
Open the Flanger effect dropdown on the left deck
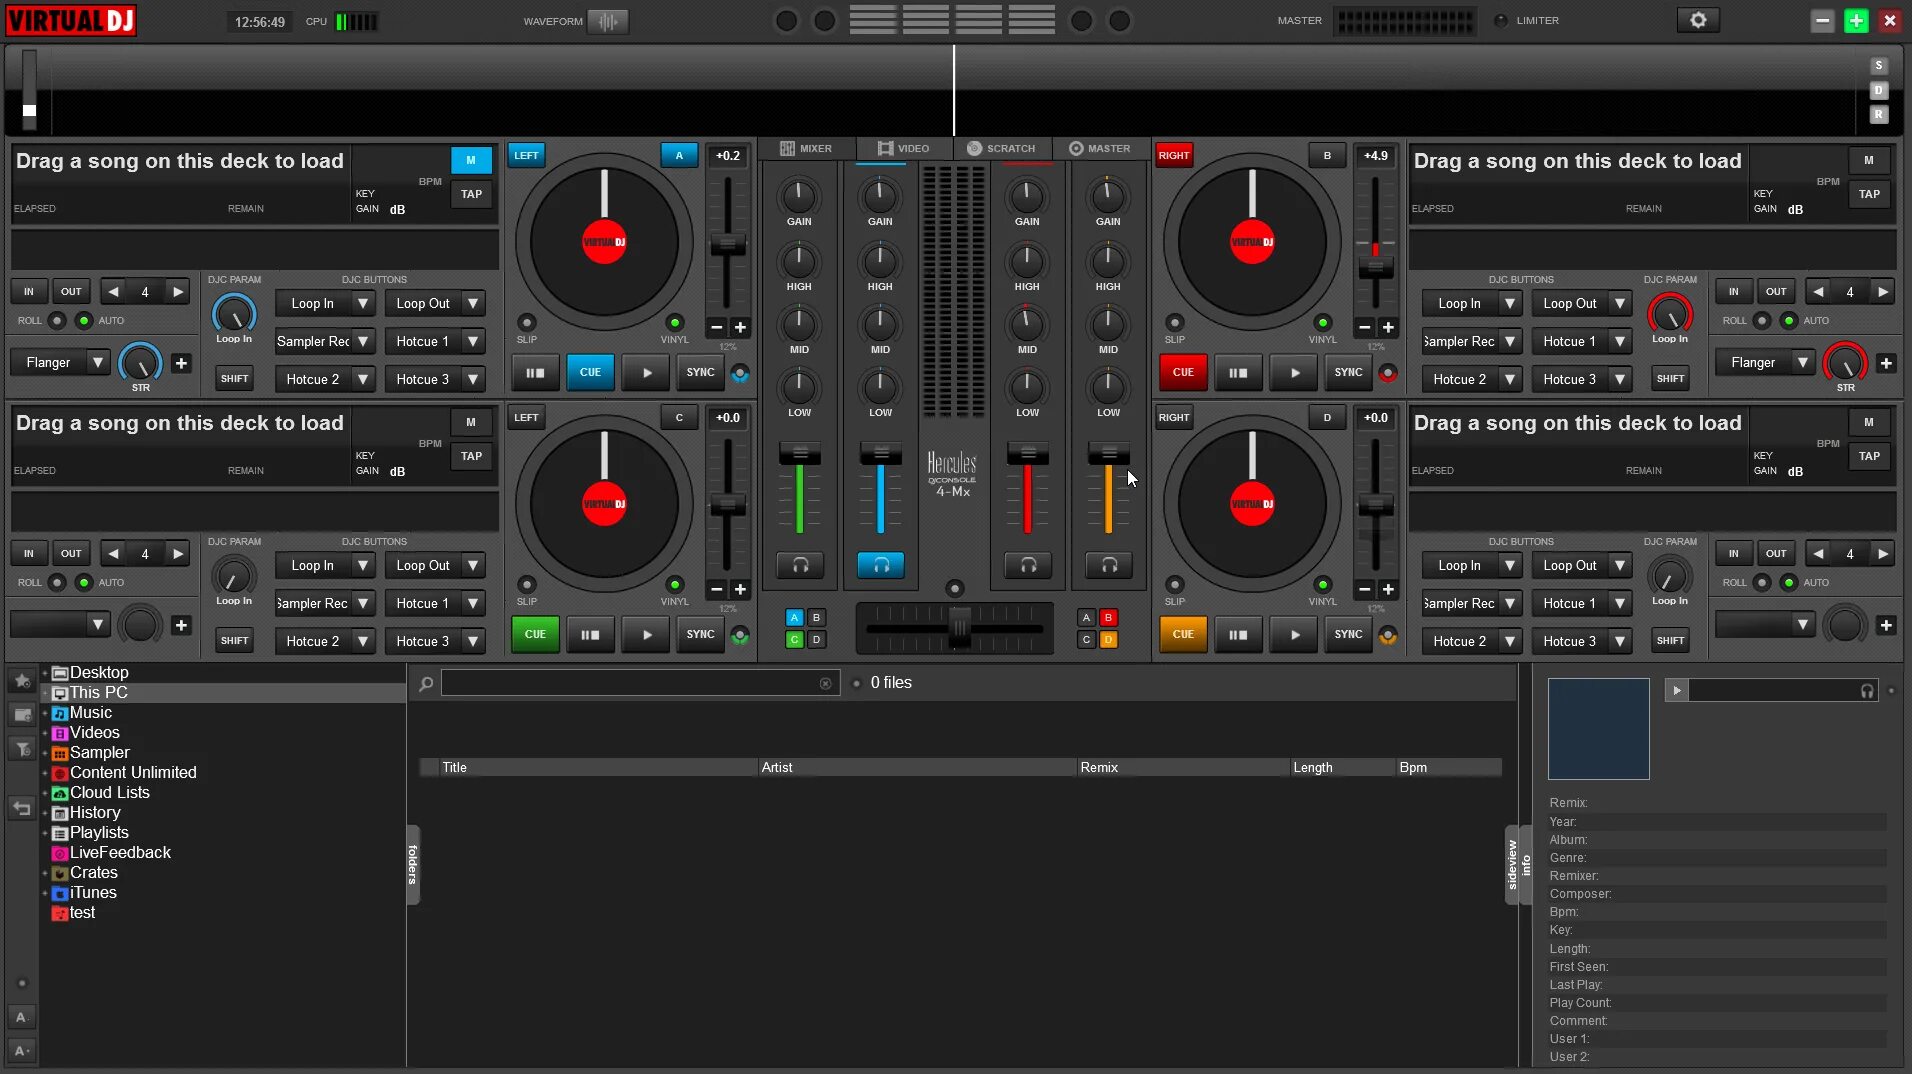point(97,362)
